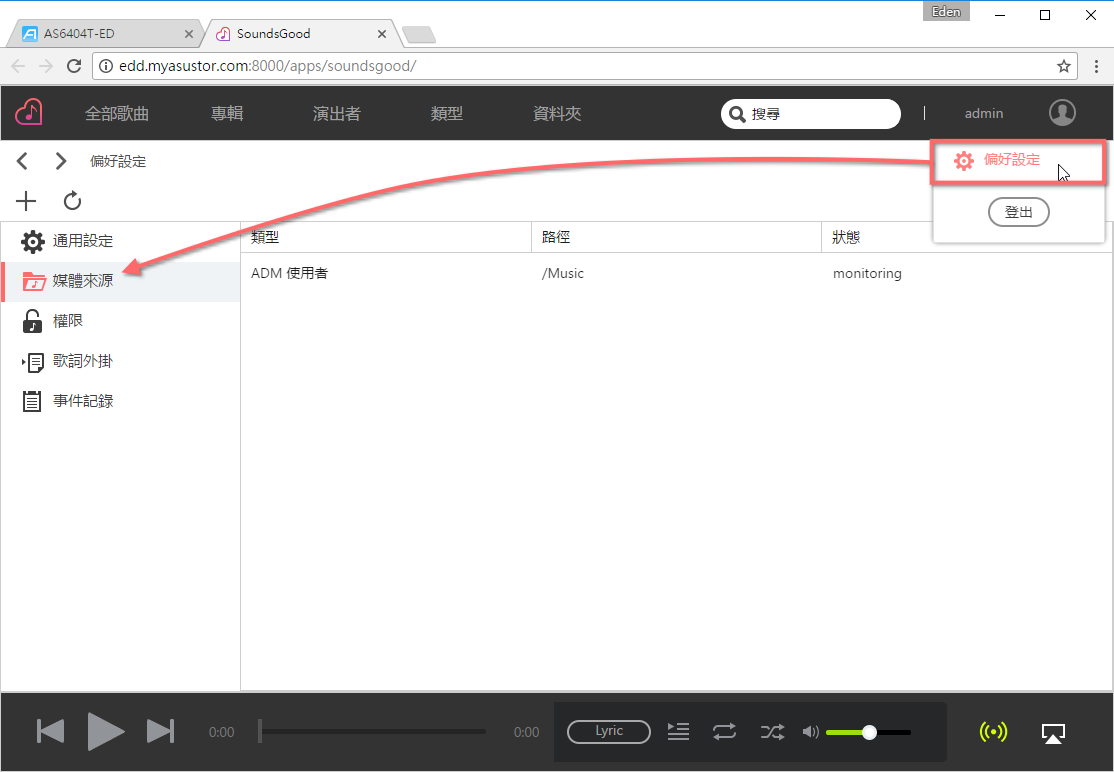Click the site information icon
This screenshot has height=772, width=1114.
pos(106,66)
